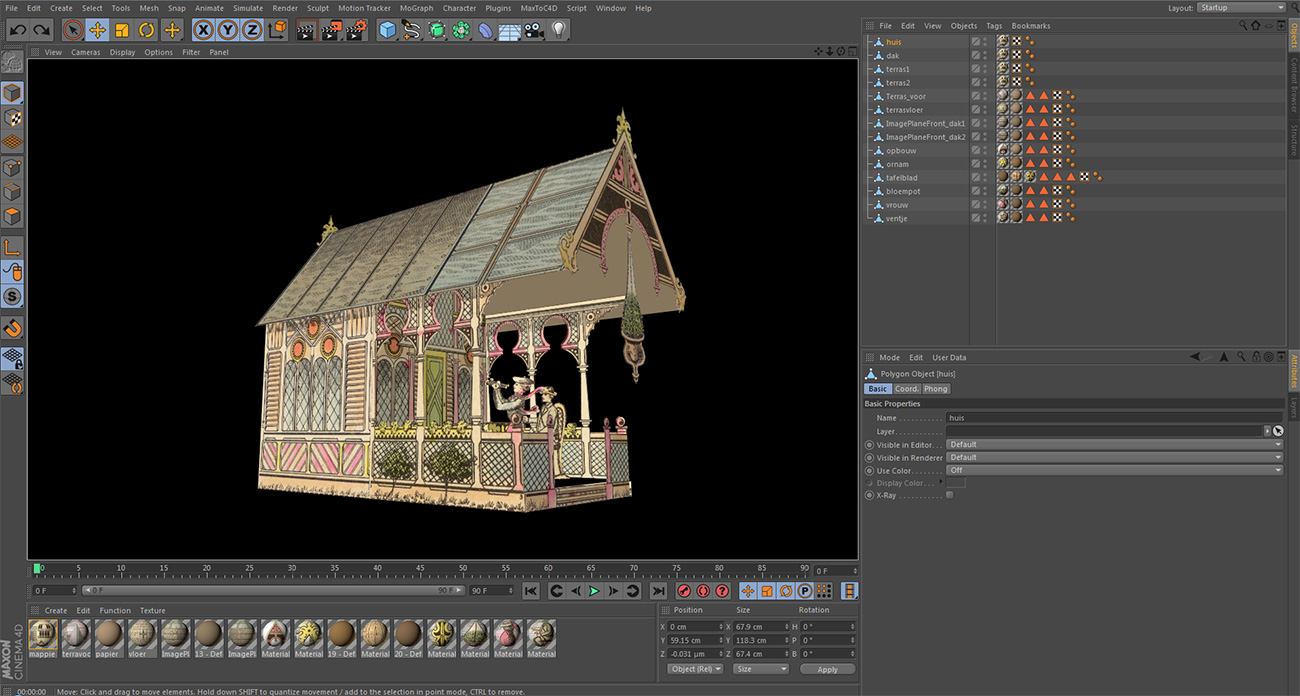Screen dimensions: 1300x696
Task: Click the Undo arrow icon
Action: (17, 31)
